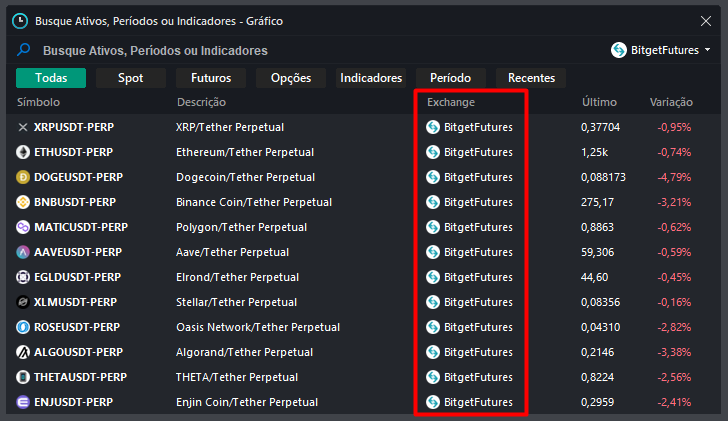Sort by the Descrição column header

coord(202,102)
